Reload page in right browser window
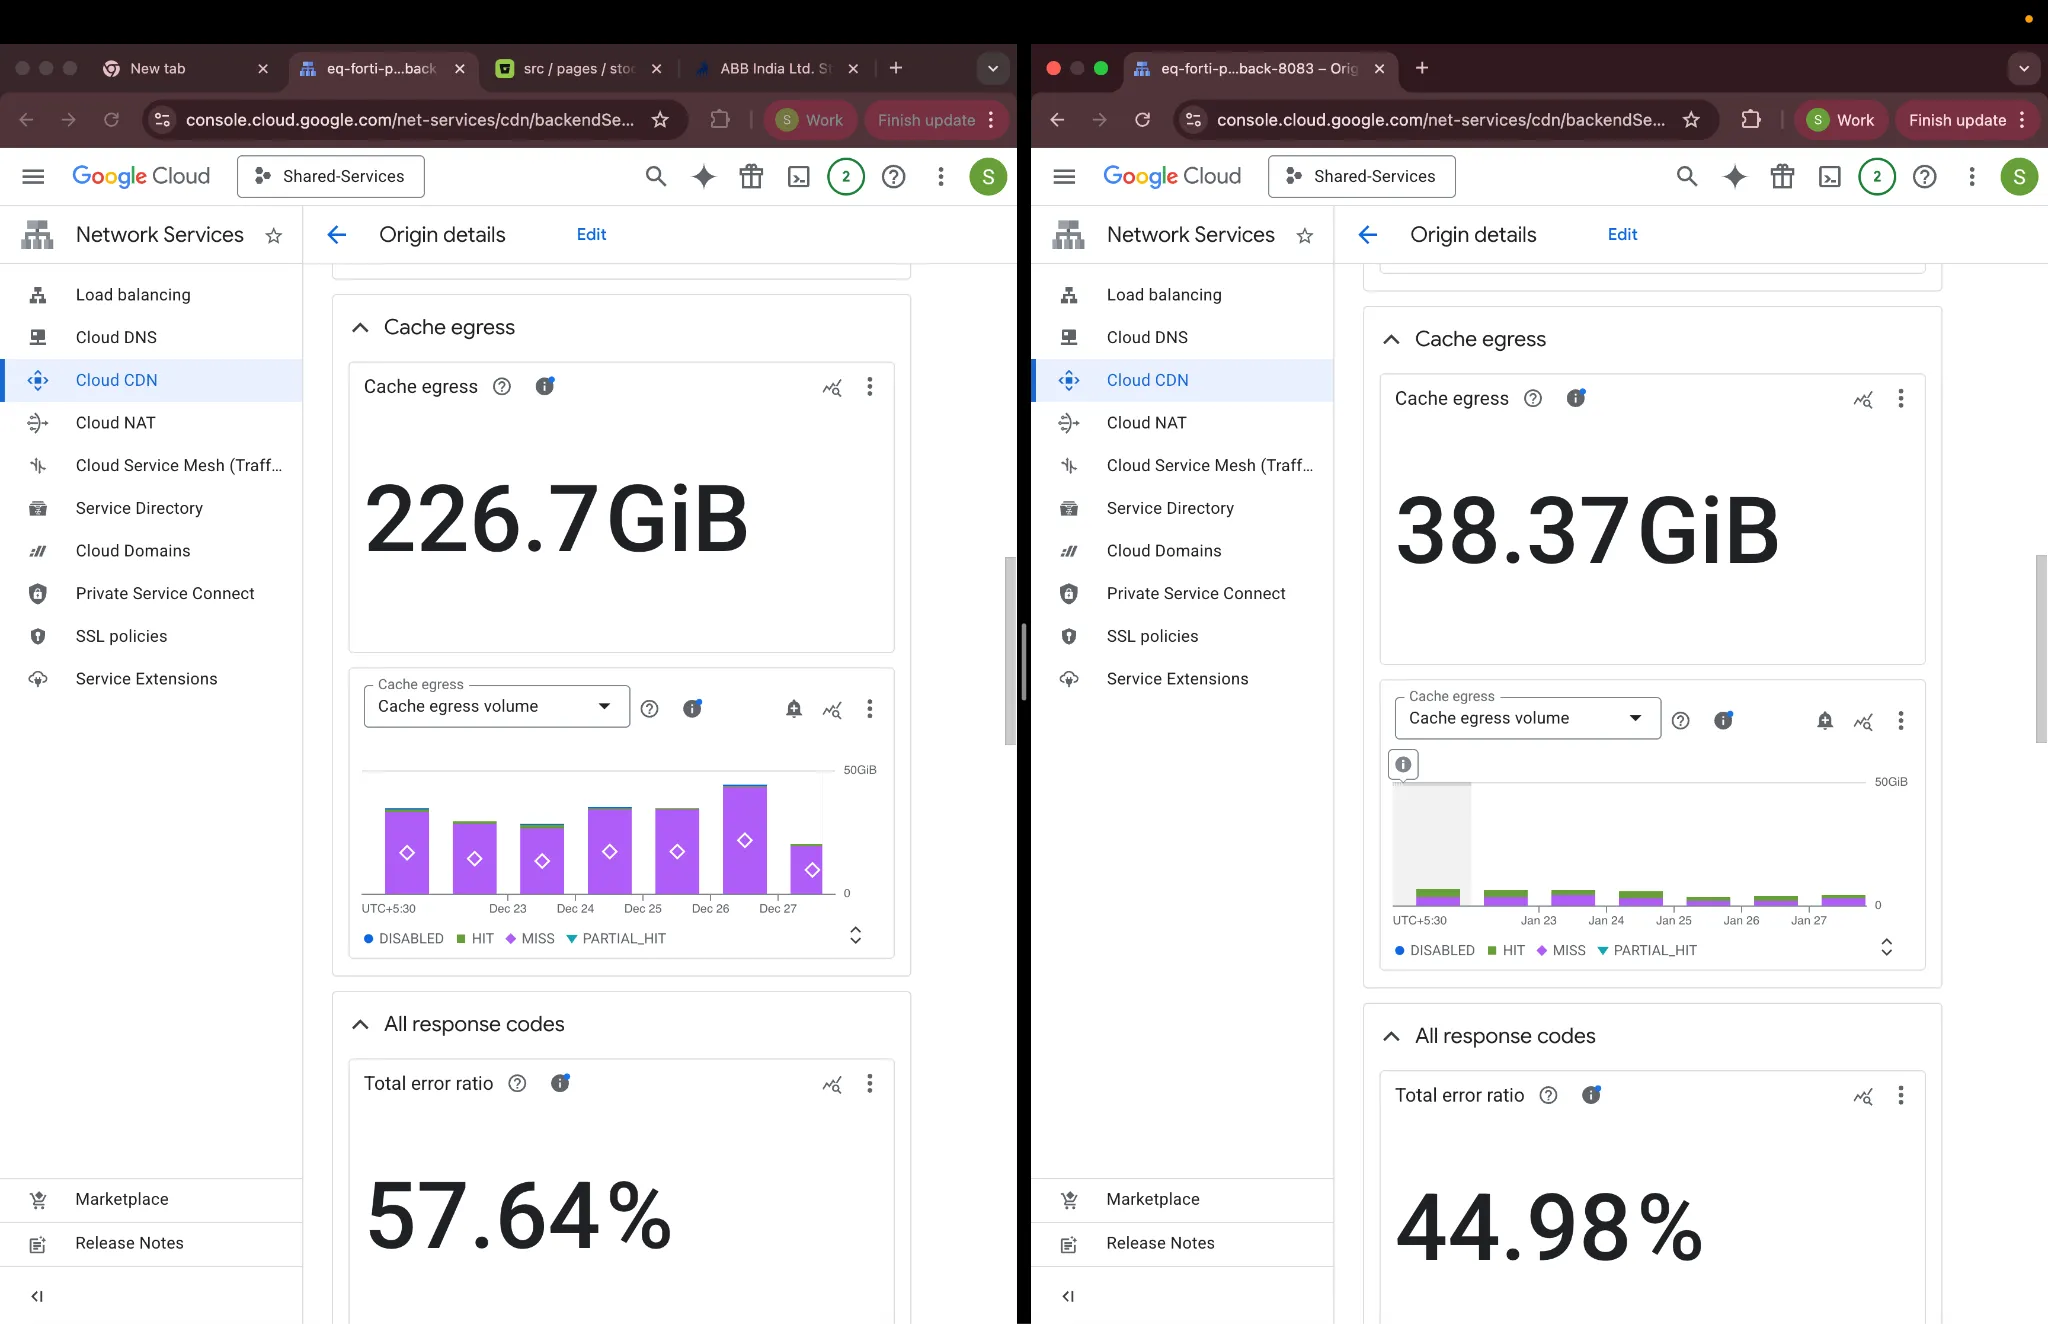This screenshot has height=1324, width=2048. pos(1142,120)
